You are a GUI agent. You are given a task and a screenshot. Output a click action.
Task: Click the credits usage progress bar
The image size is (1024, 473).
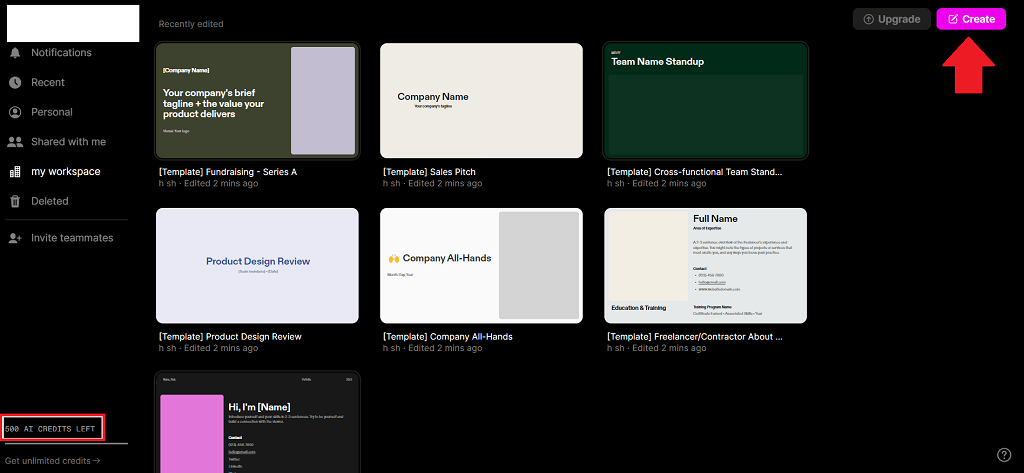pyautogui.click(x=65, y=444)
